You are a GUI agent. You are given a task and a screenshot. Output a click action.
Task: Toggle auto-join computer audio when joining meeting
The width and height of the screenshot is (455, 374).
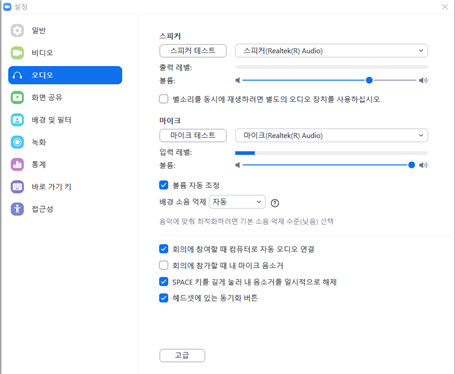click(164, 249)
